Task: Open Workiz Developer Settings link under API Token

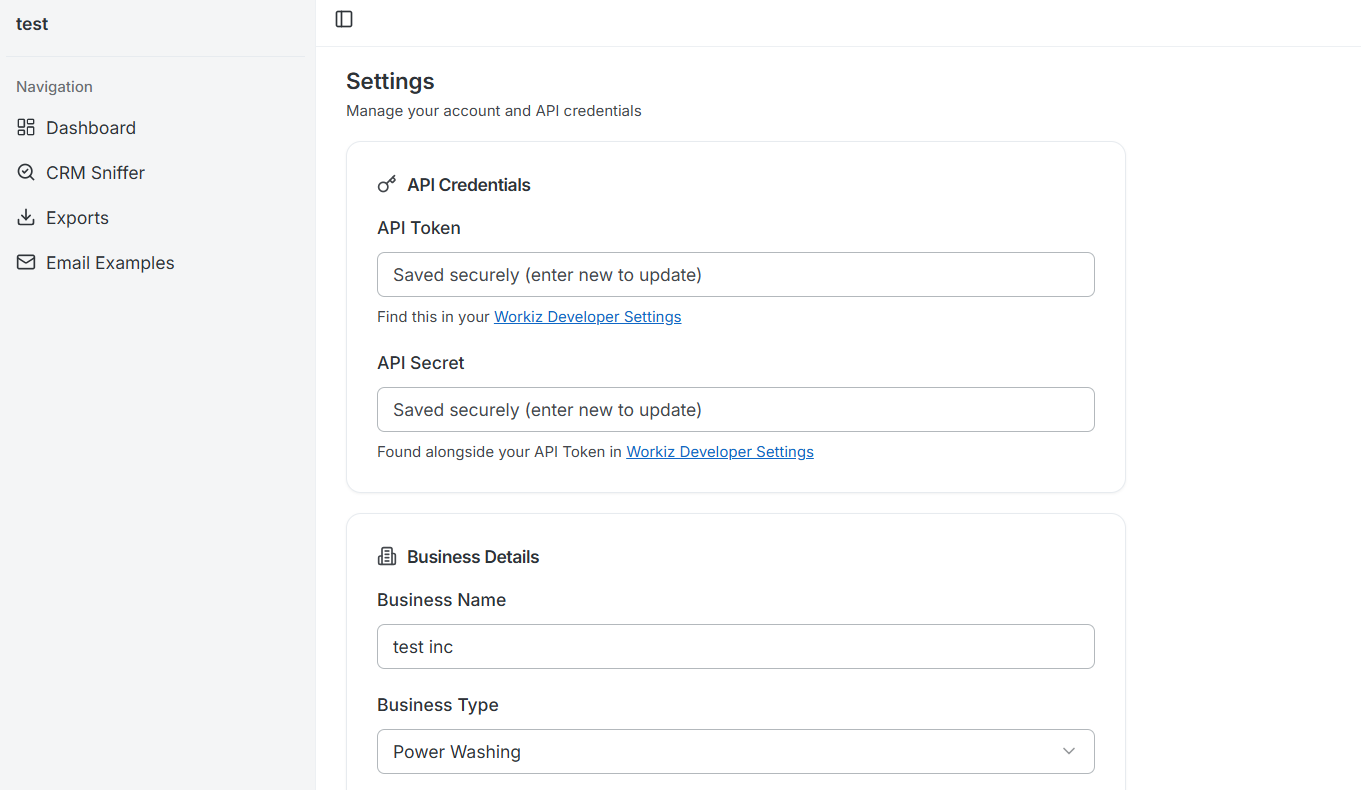Action: tap(587, 316)
